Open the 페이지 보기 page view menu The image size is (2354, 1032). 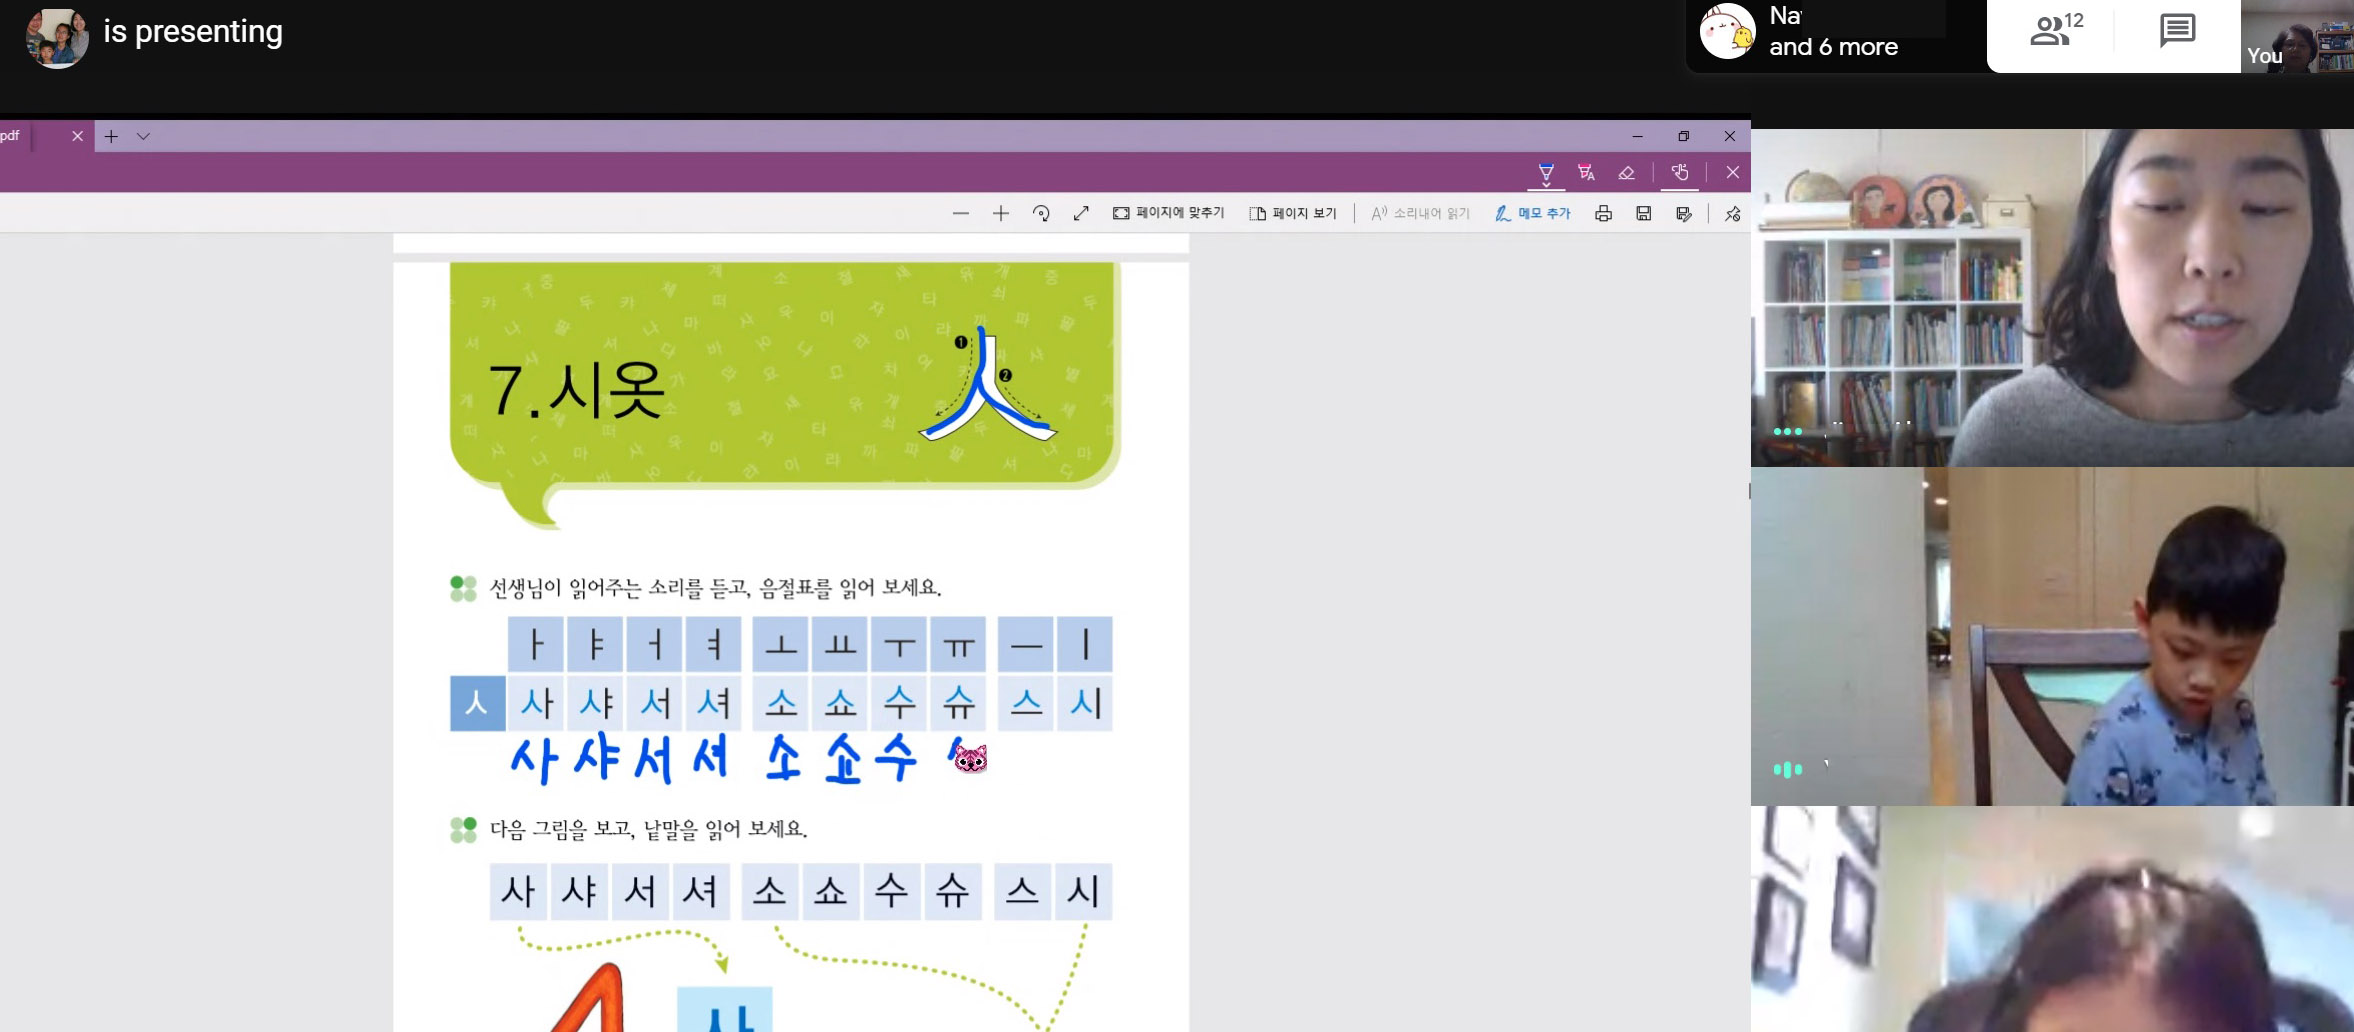[1293, 213]
